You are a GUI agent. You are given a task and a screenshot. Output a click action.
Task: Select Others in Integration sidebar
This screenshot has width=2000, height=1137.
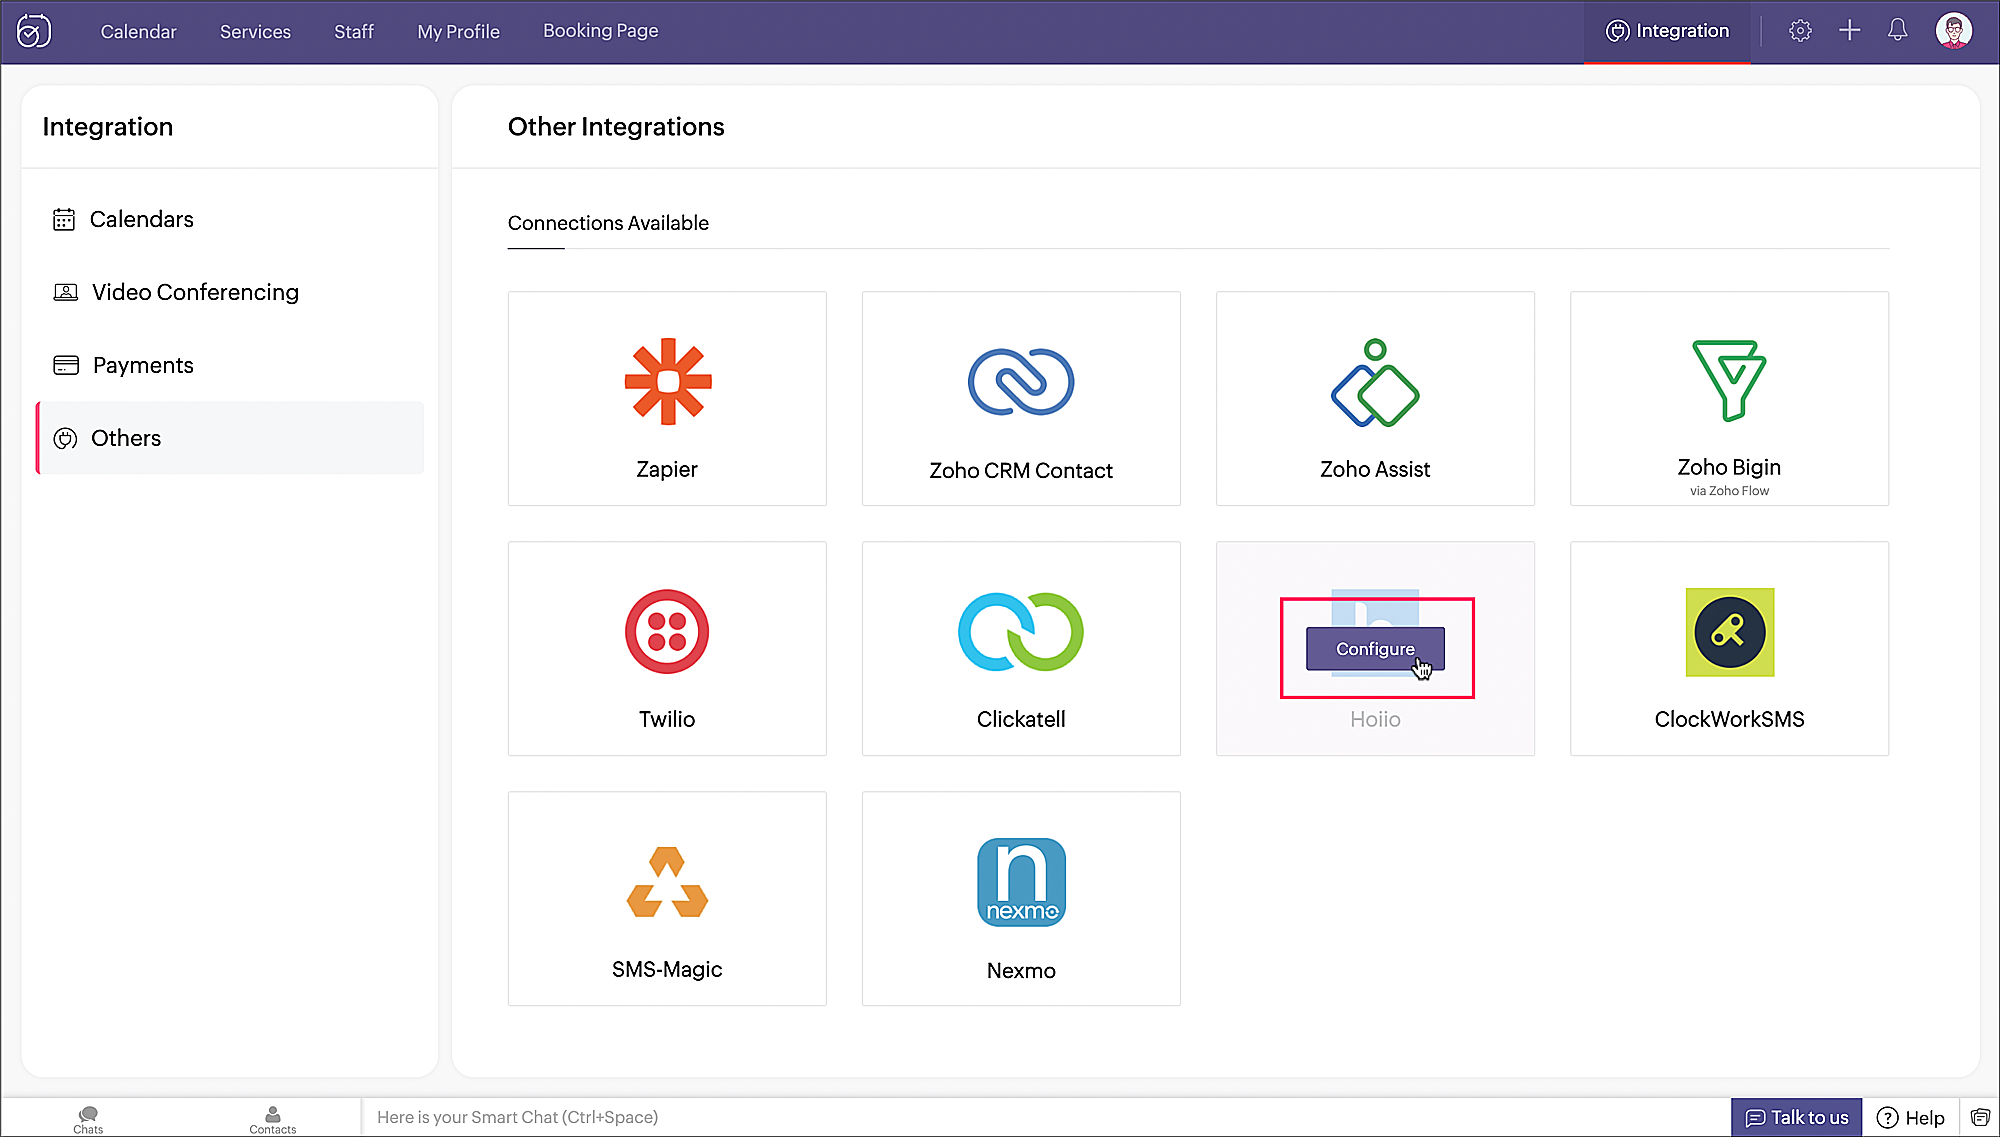point(230,438)
